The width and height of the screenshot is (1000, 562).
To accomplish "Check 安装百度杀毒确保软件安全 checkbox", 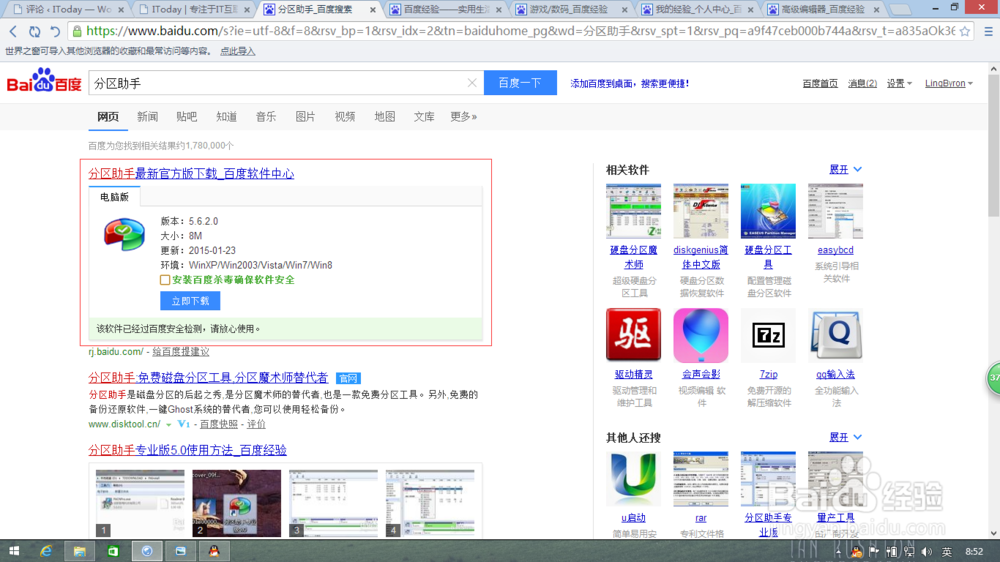I will click(165, 279).
